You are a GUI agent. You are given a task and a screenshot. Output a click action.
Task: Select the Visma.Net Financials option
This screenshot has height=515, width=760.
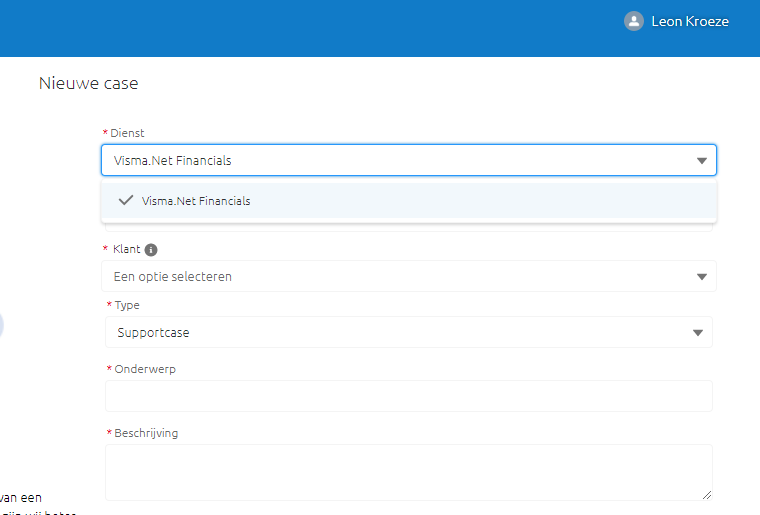409,201
